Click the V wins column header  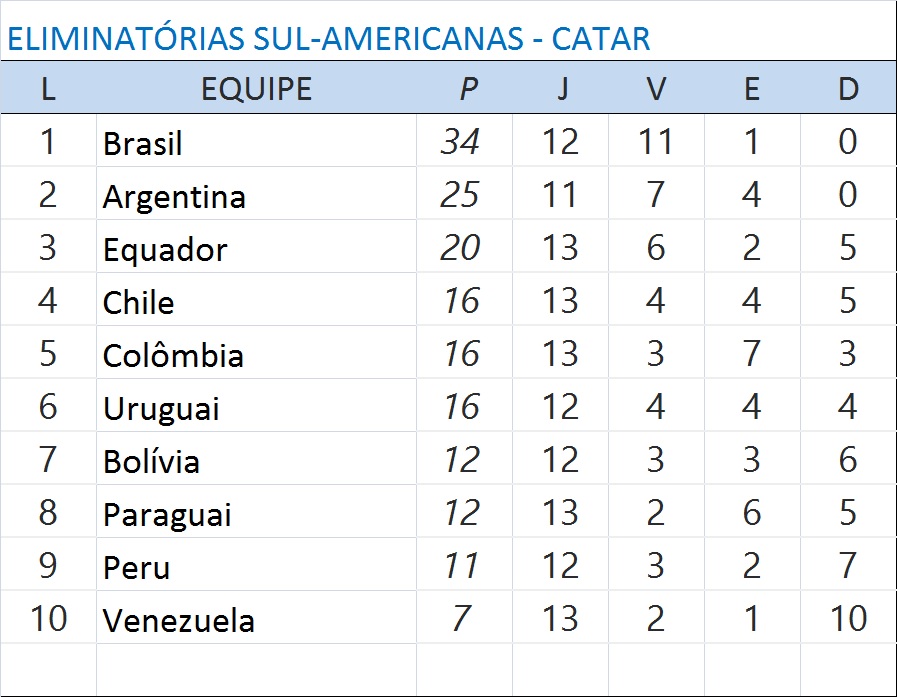tap(656, 89)
